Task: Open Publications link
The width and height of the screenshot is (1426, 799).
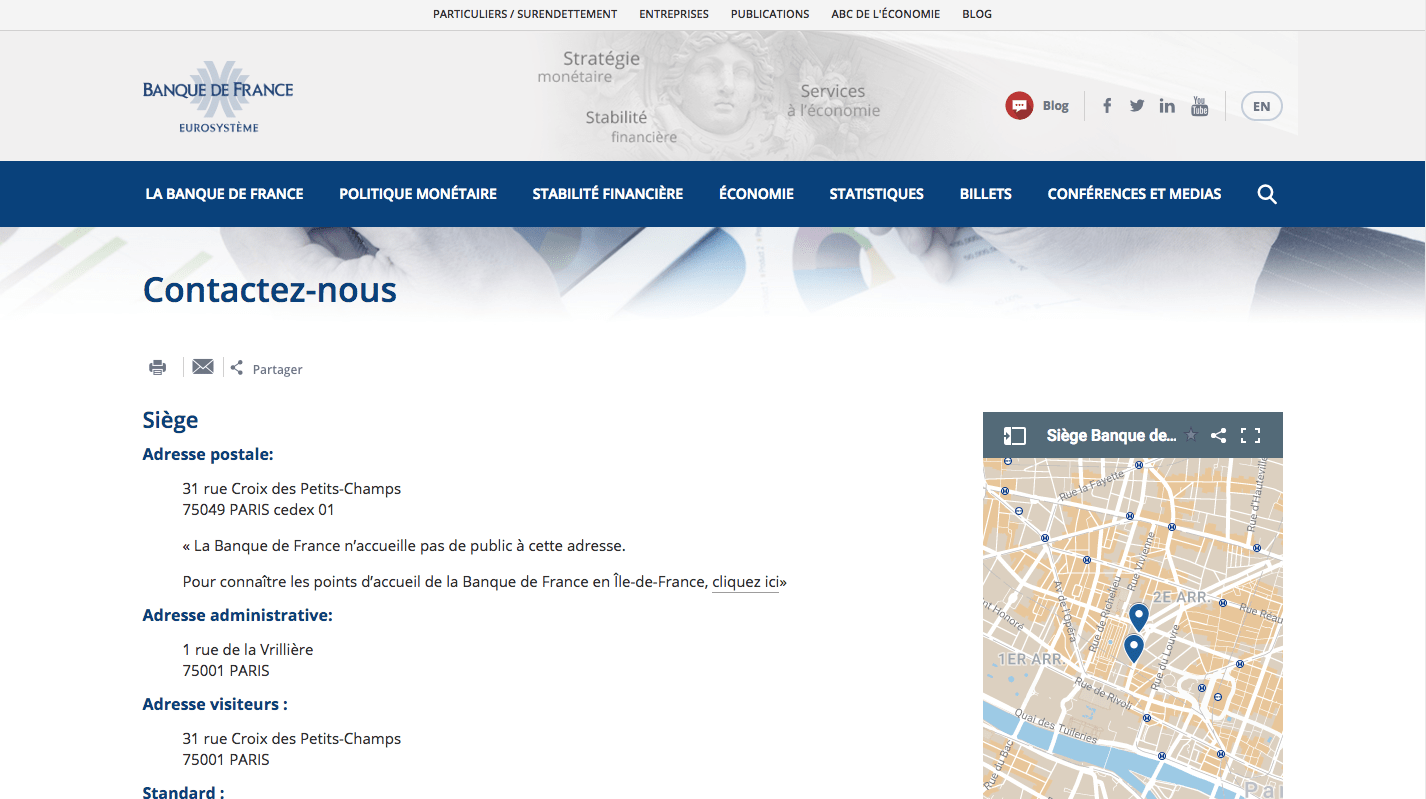Action: 770,14
